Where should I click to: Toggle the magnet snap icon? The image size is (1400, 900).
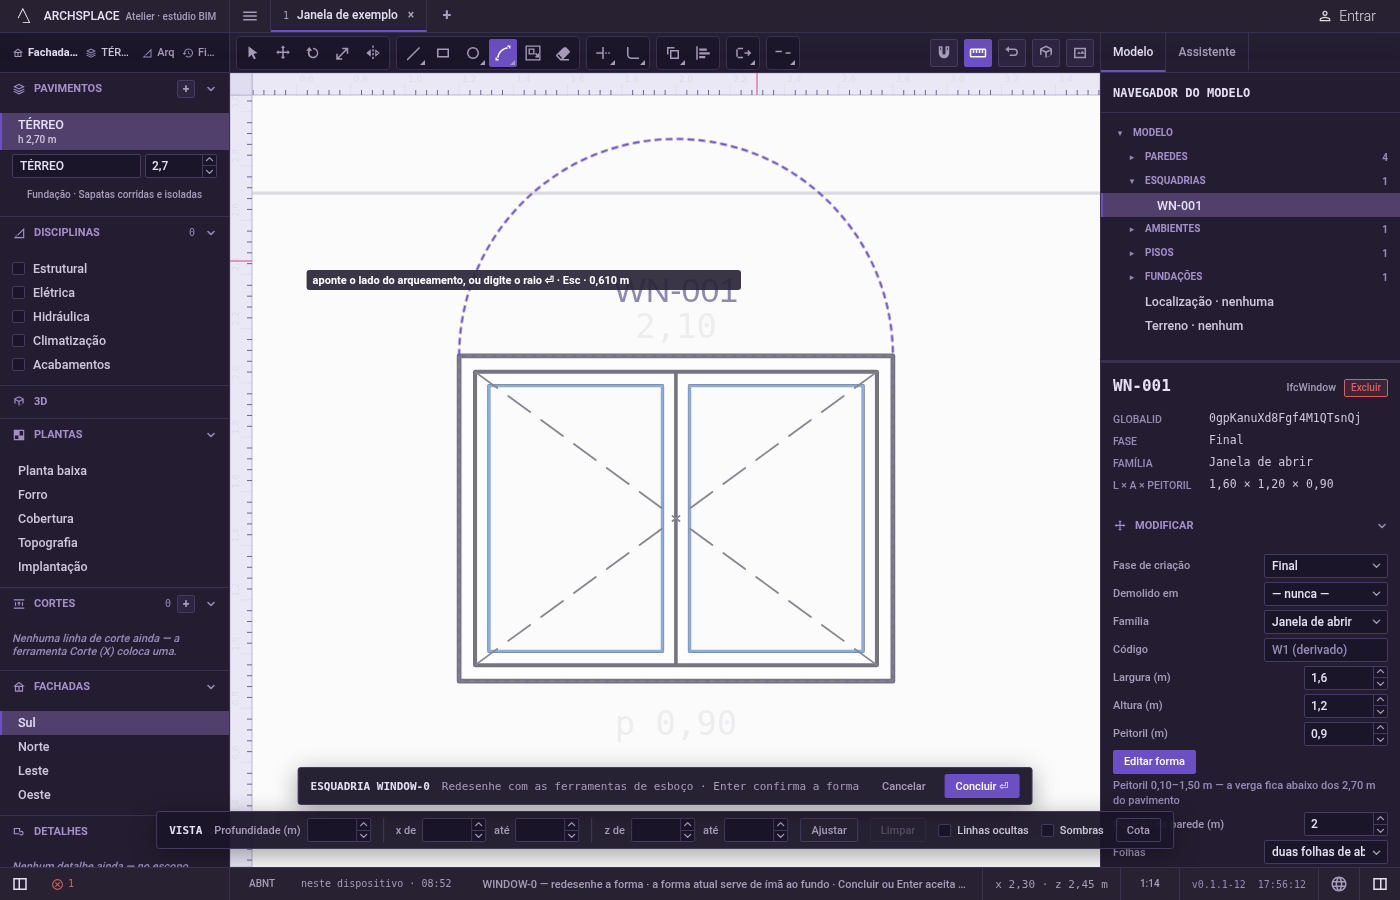(x=943, y=53)
